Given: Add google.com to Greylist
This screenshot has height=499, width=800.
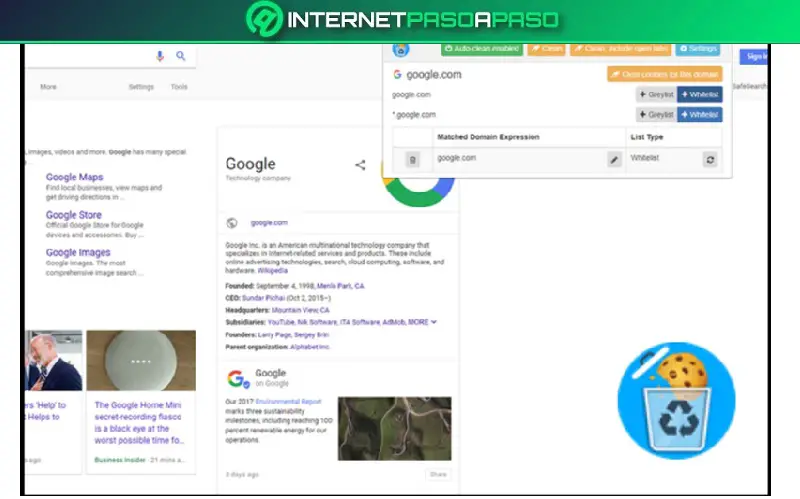Looking at the screenshot, I should click(656, 94).
